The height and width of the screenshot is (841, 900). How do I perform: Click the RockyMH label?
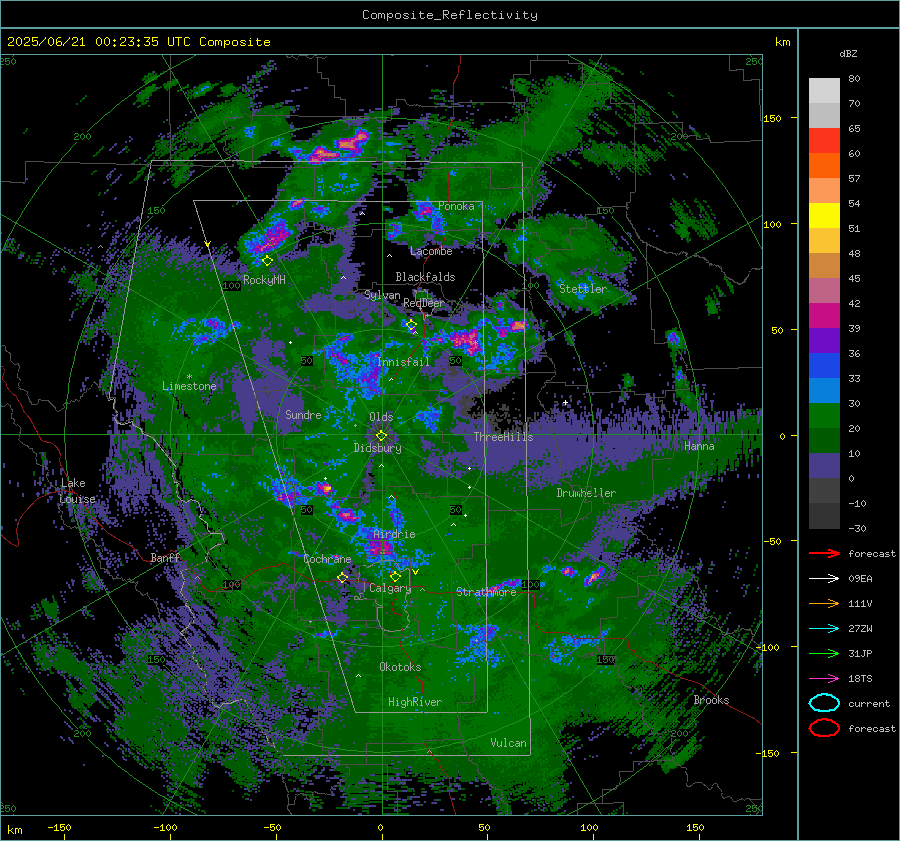tap(264, 280)
